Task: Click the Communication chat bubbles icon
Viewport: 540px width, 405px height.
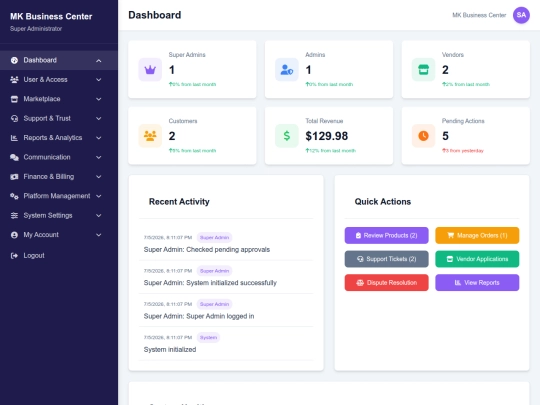Action: 14,157
